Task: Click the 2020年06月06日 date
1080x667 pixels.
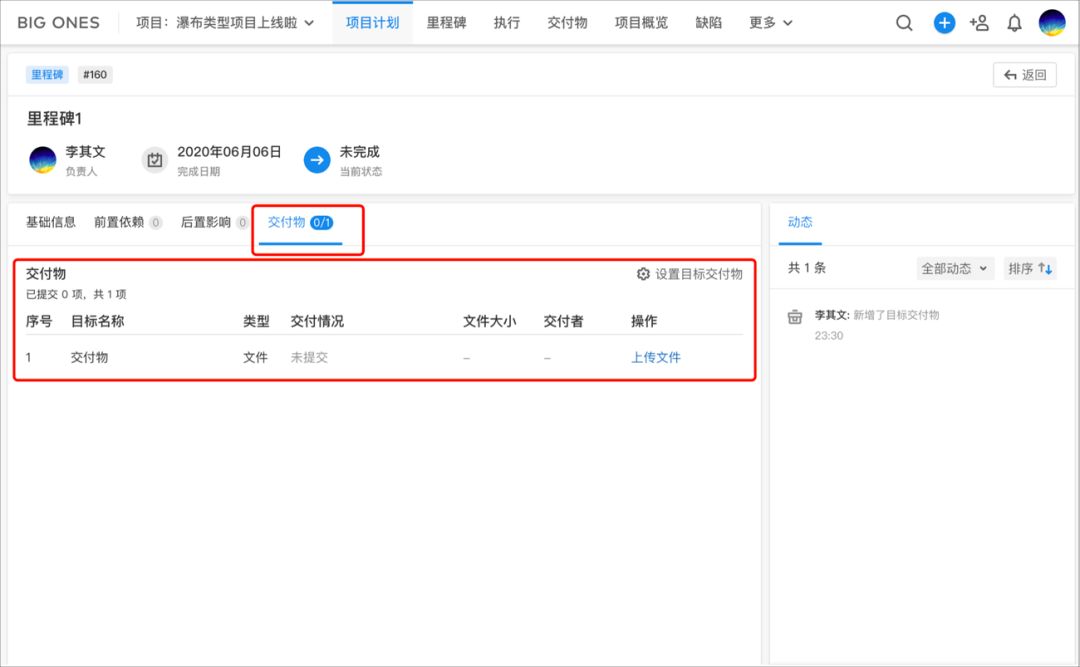Action: 229,152
